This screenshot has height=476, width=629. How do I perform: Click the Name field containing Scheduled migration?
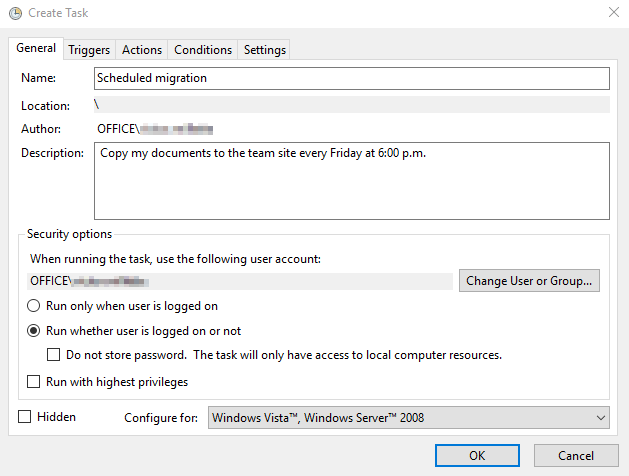pyautogui.click(x=352, y=78)
